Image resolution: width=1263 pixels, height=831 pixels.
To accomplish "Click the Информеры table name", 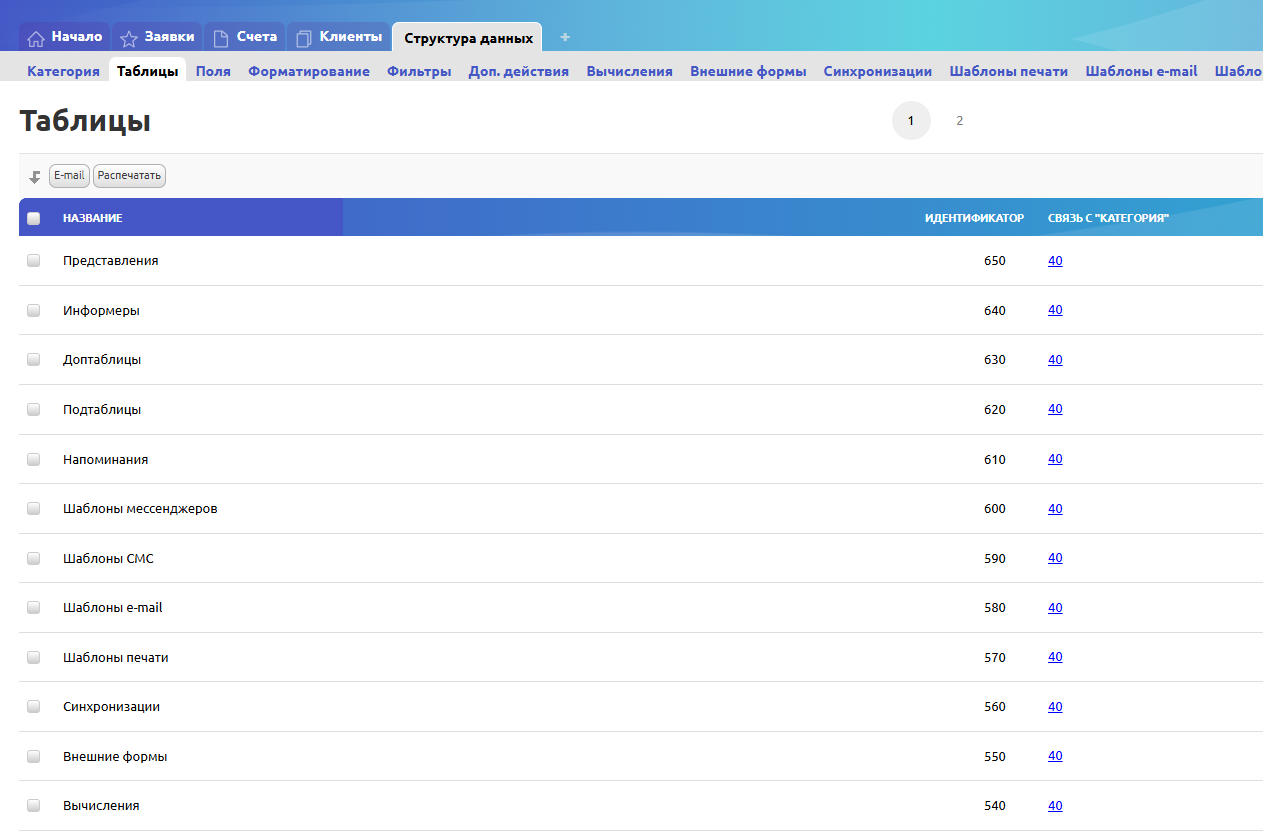I will coord(101,310).
